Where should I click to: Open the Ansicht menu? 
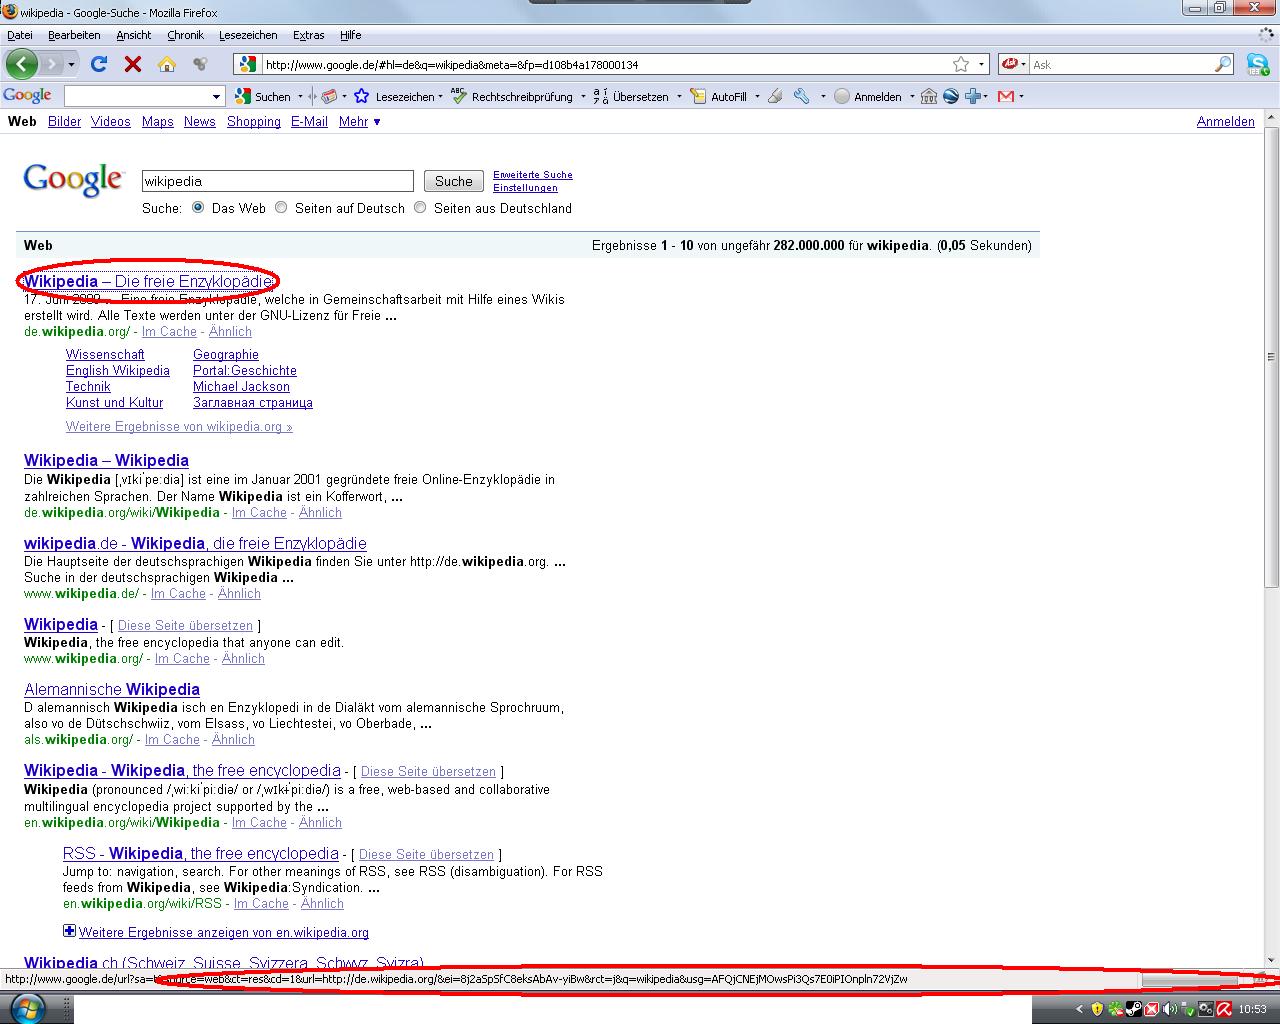[x=134, y=35]
